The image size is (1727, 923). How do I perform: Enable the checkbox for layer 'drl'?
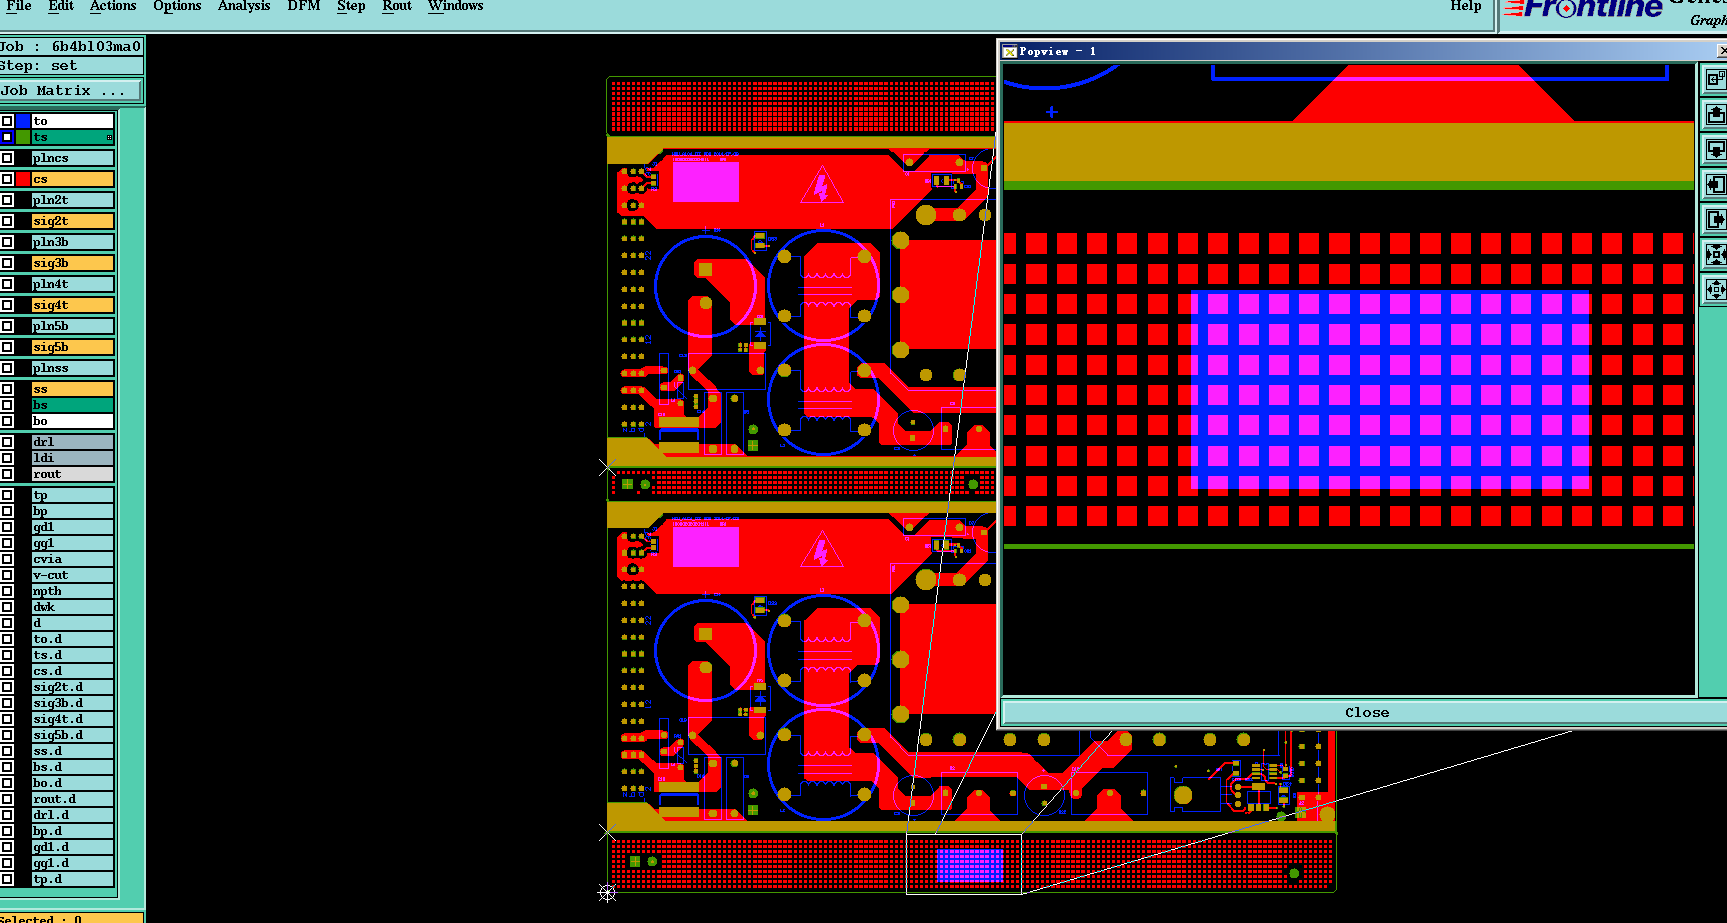point(7,442)
